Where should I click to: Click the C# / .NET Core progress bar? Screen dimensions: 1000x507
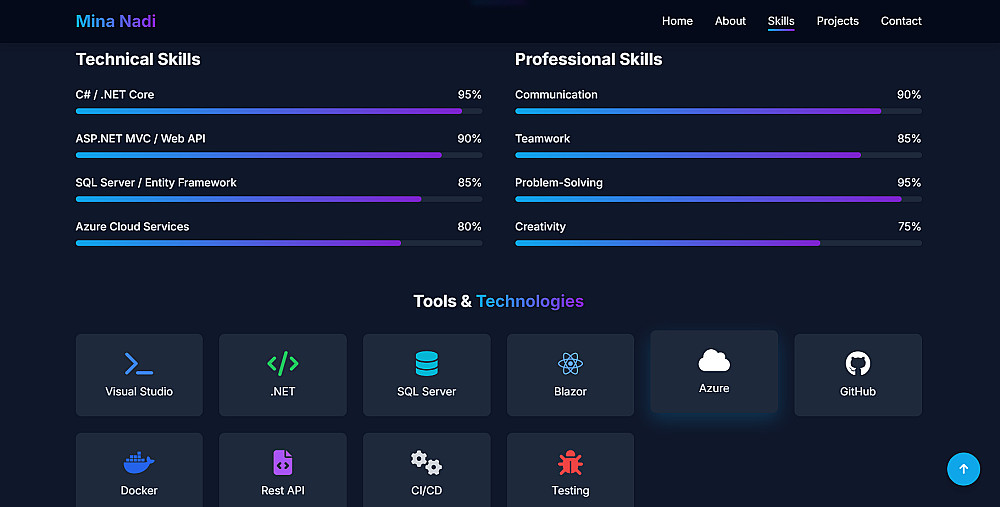(279, 111)
